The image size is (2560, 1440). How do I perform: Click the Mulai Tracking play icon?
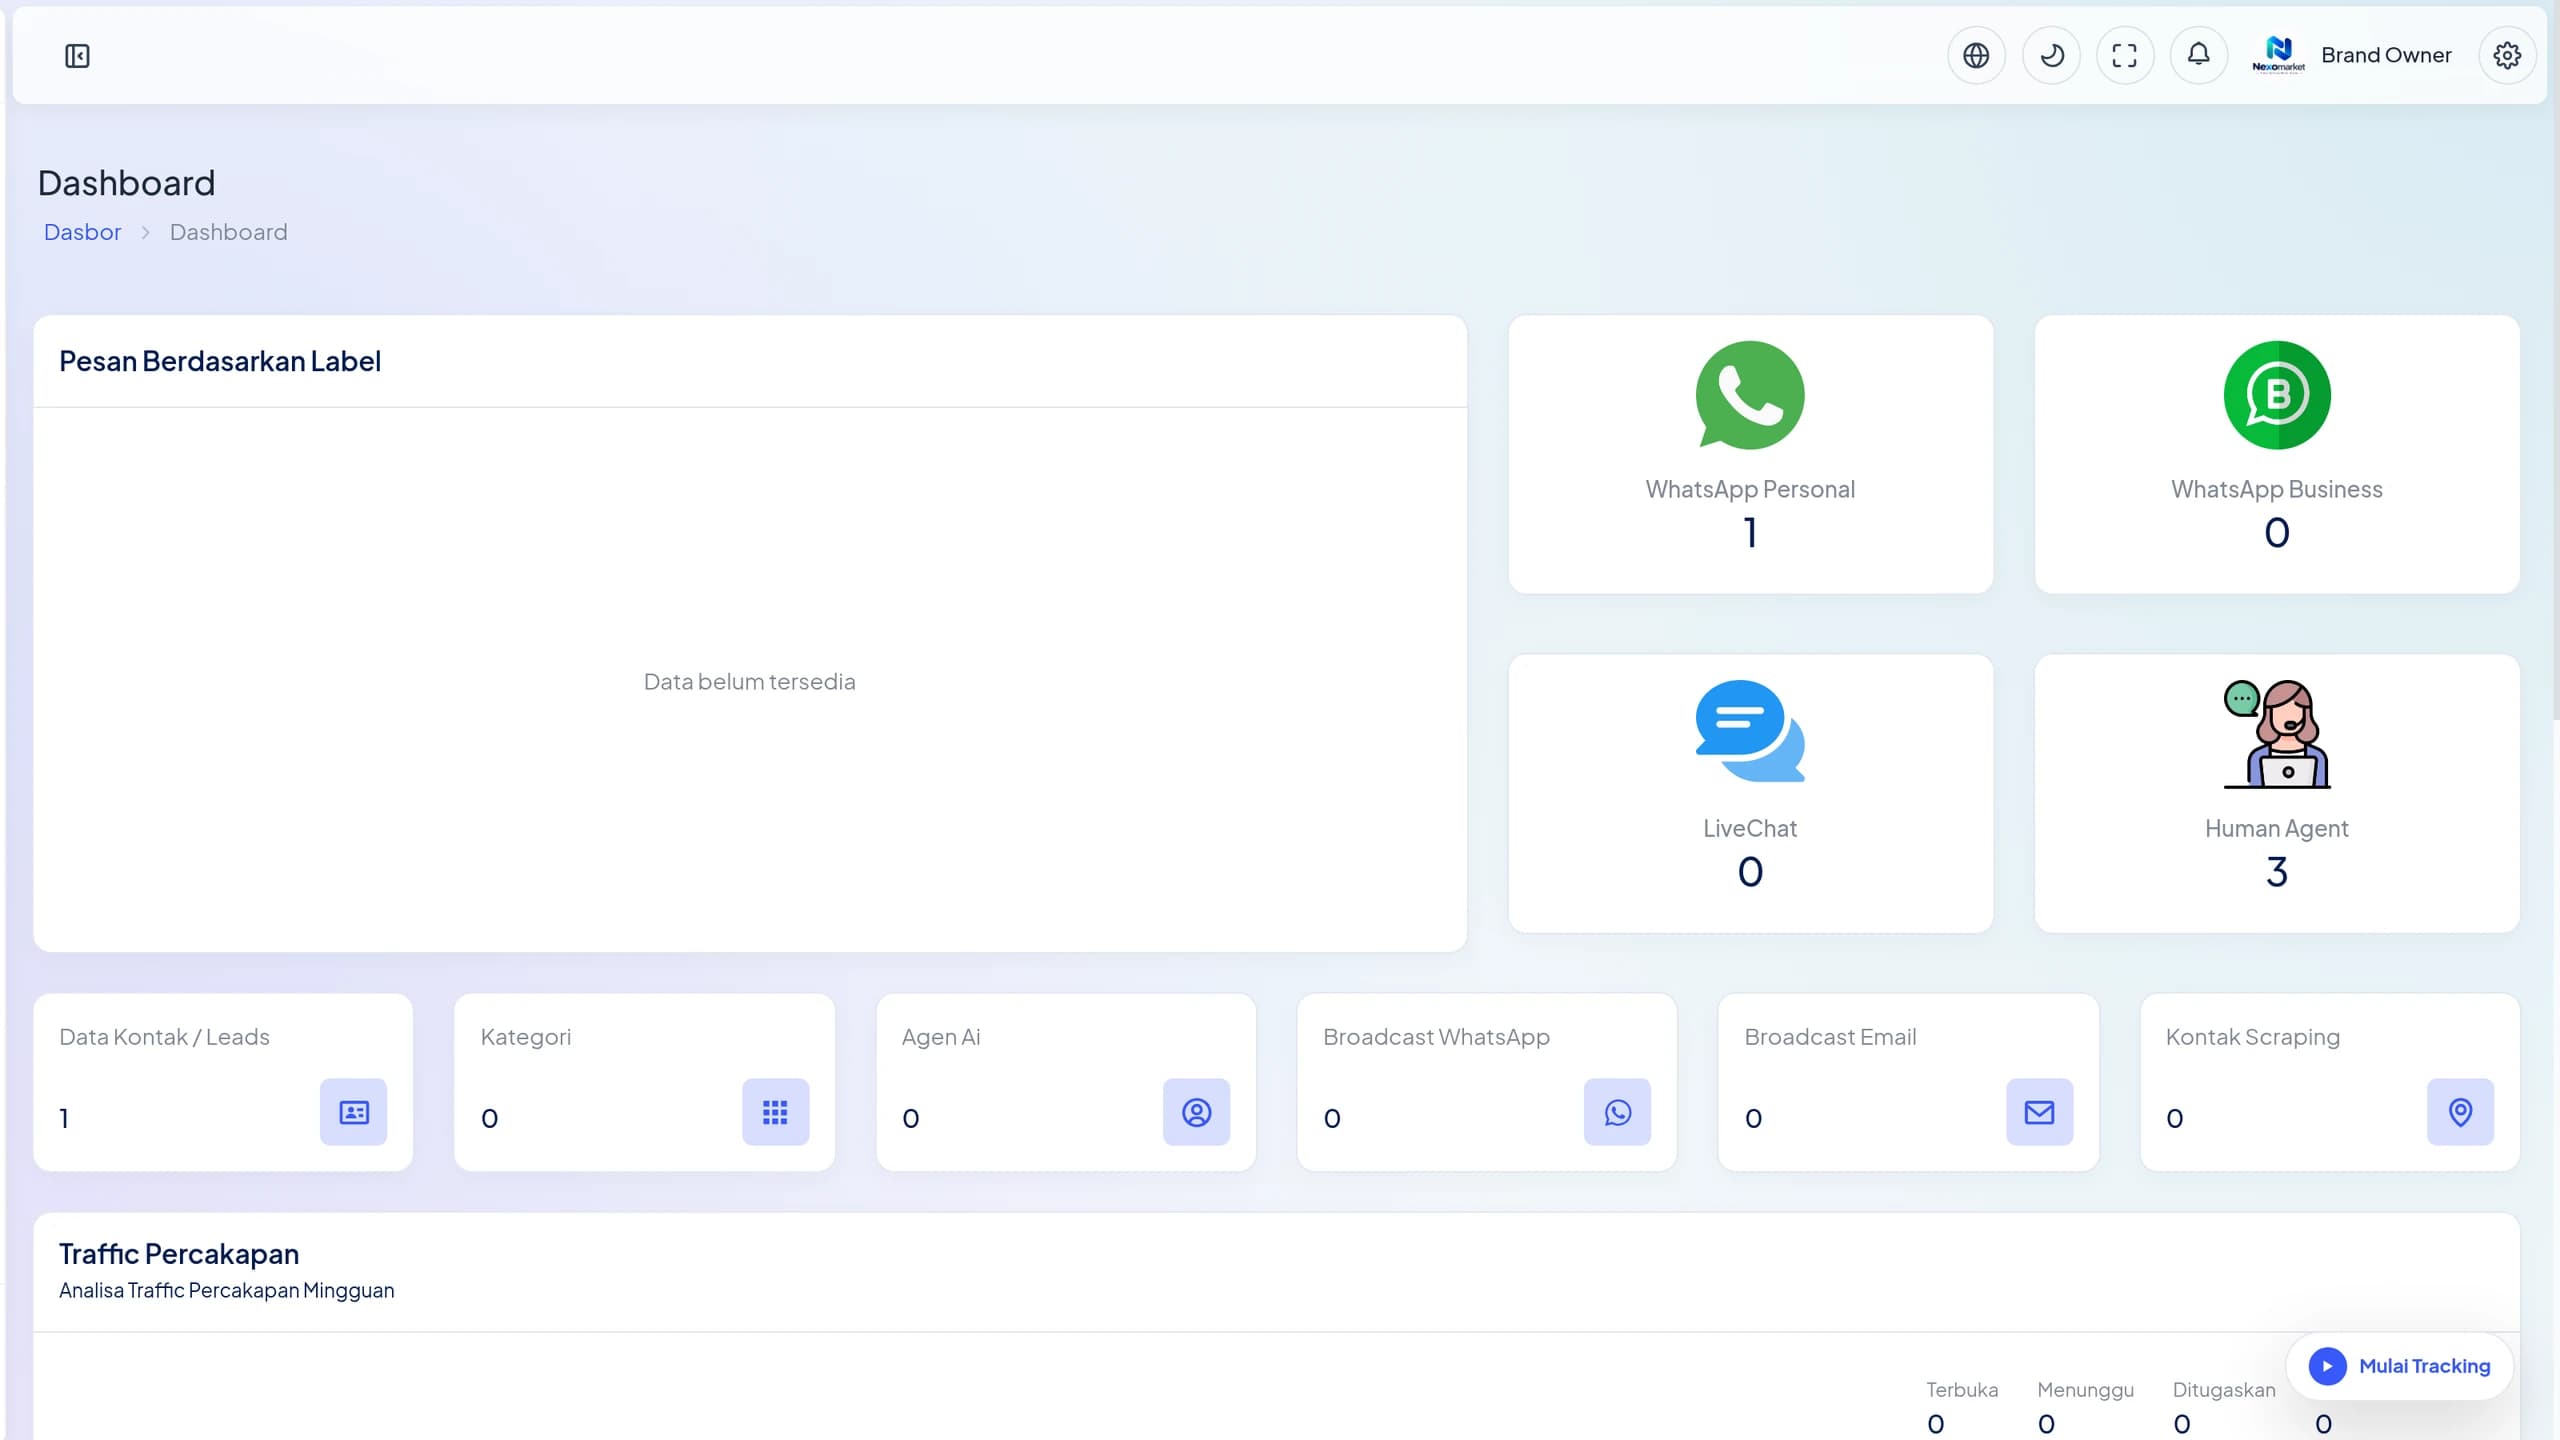[2327, 1366]
